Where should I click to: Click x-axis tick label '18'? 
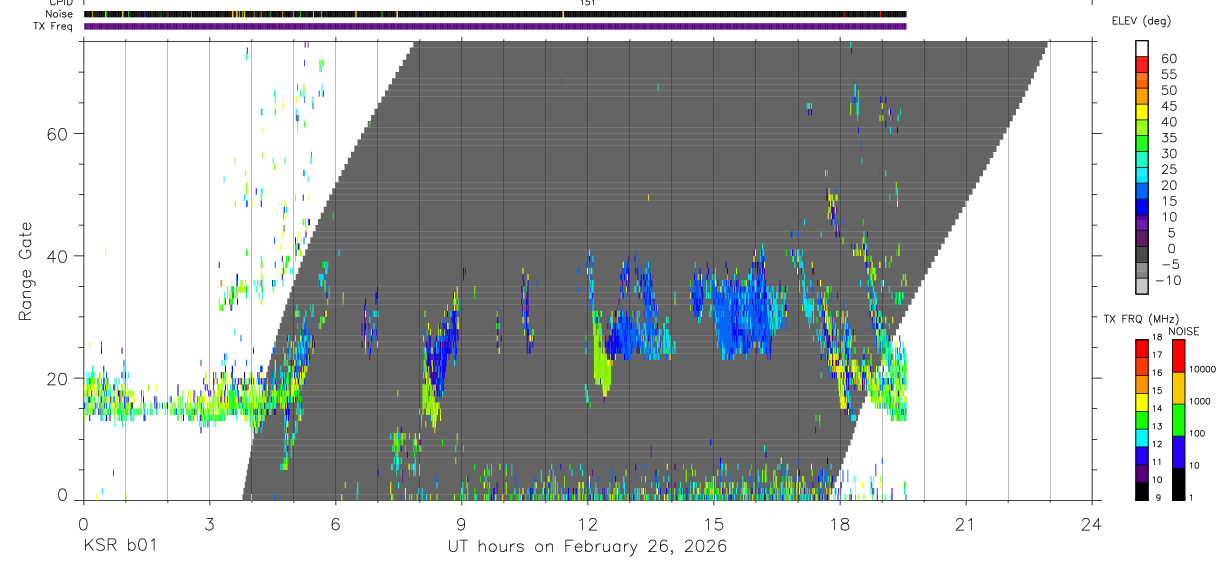click(839, 523)
